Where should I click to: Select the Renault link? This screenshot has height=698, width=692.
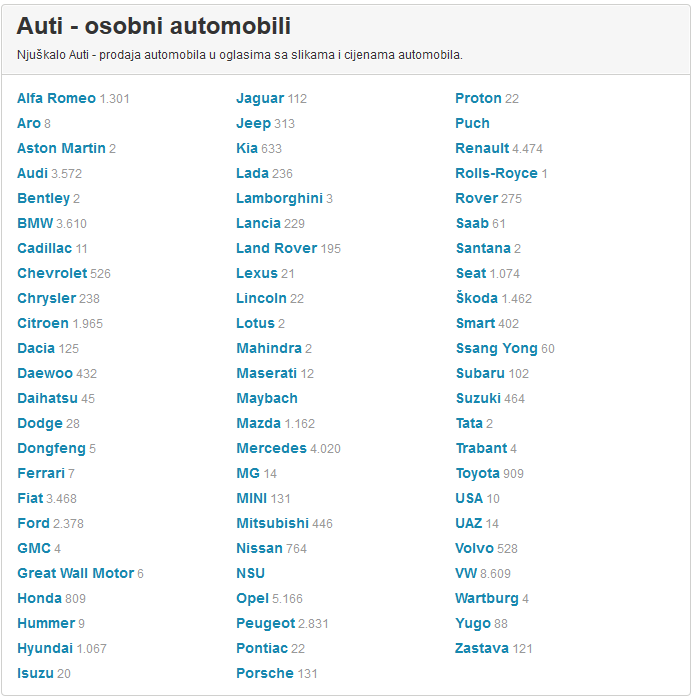point(482,148)
